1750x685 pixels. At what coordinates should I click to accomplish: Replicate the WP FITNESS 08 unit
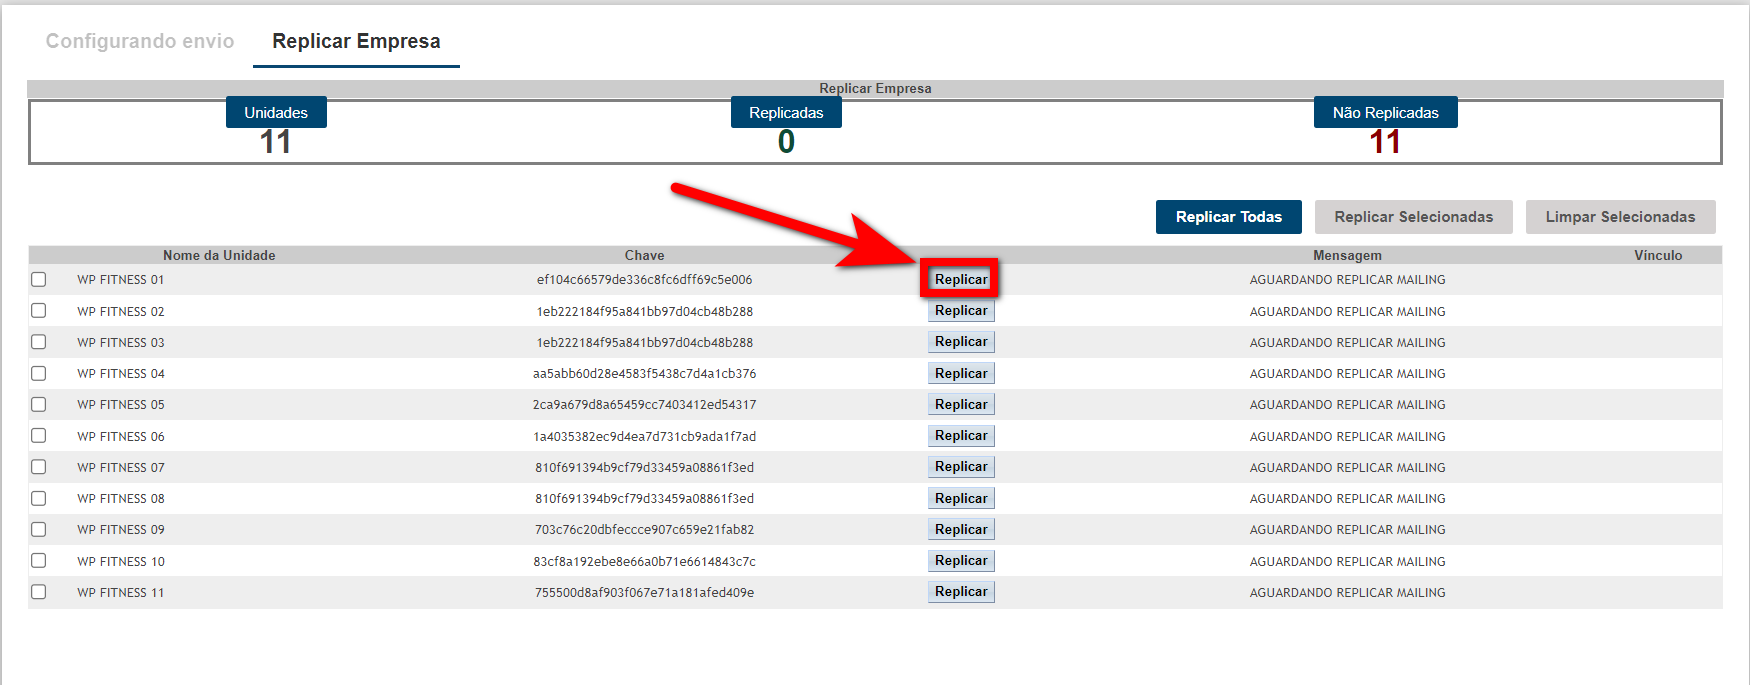[960, 498]
